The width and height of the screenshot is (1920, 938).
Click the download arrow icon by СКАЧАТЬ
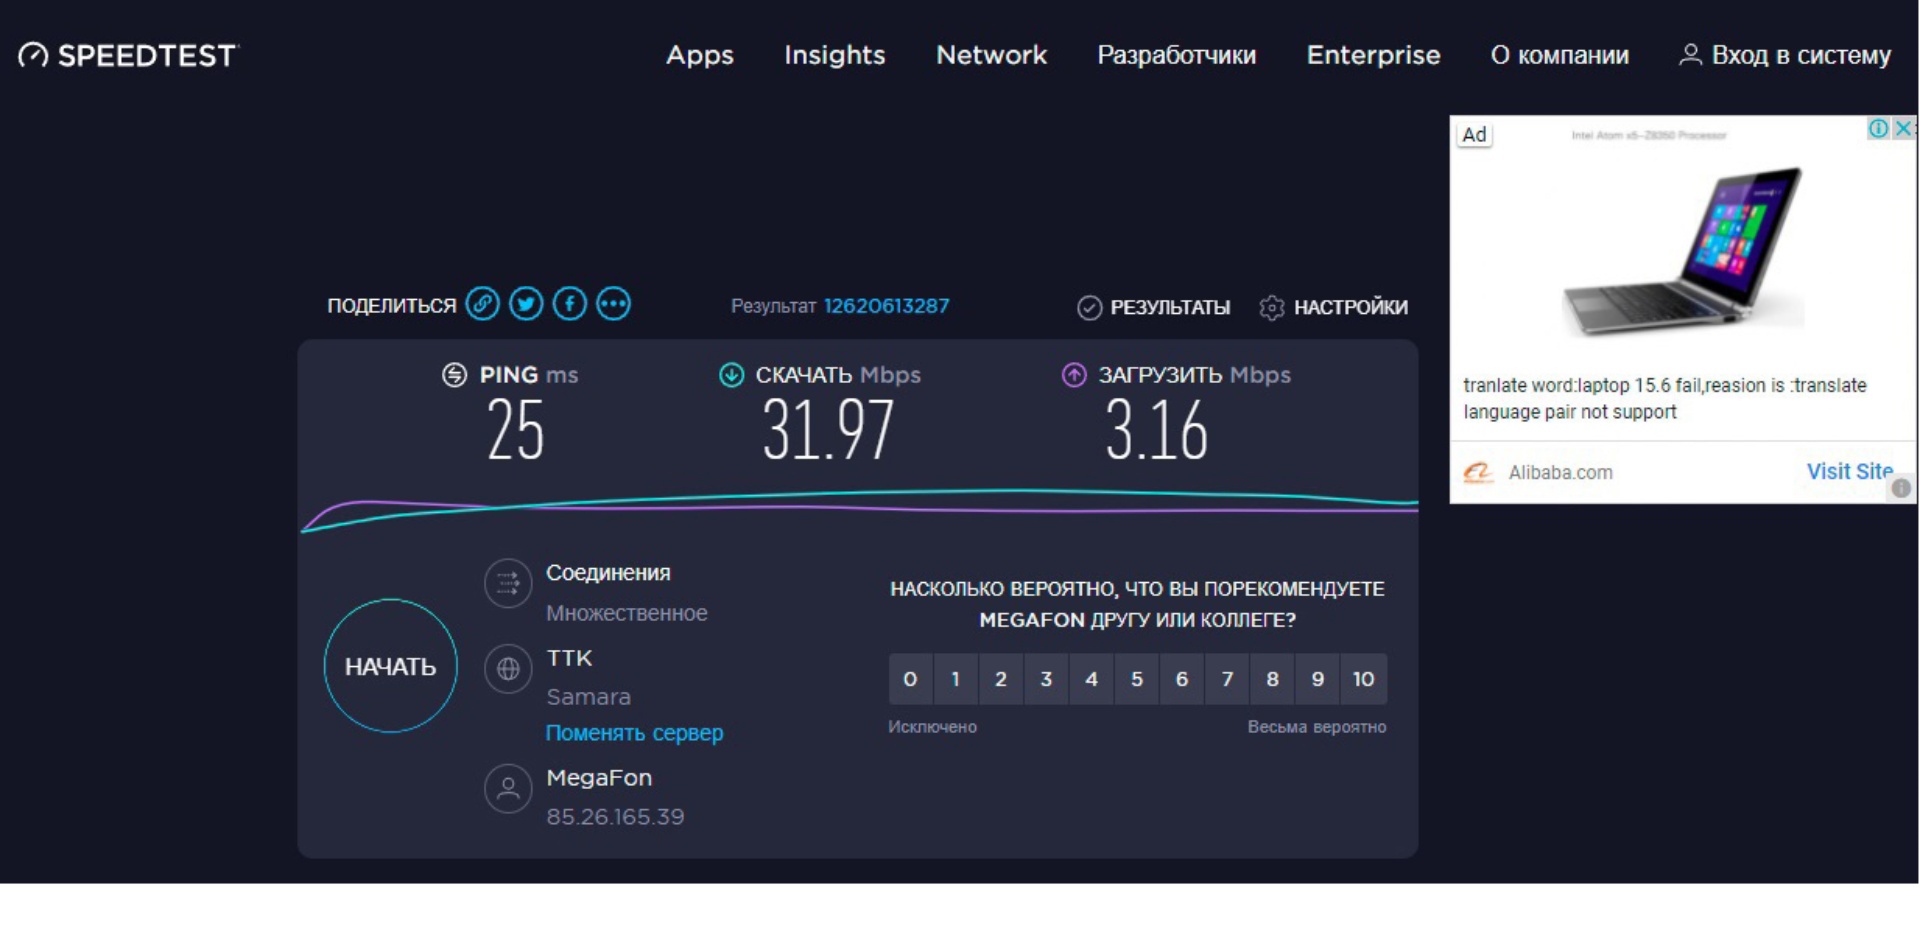tap(732, 375)
